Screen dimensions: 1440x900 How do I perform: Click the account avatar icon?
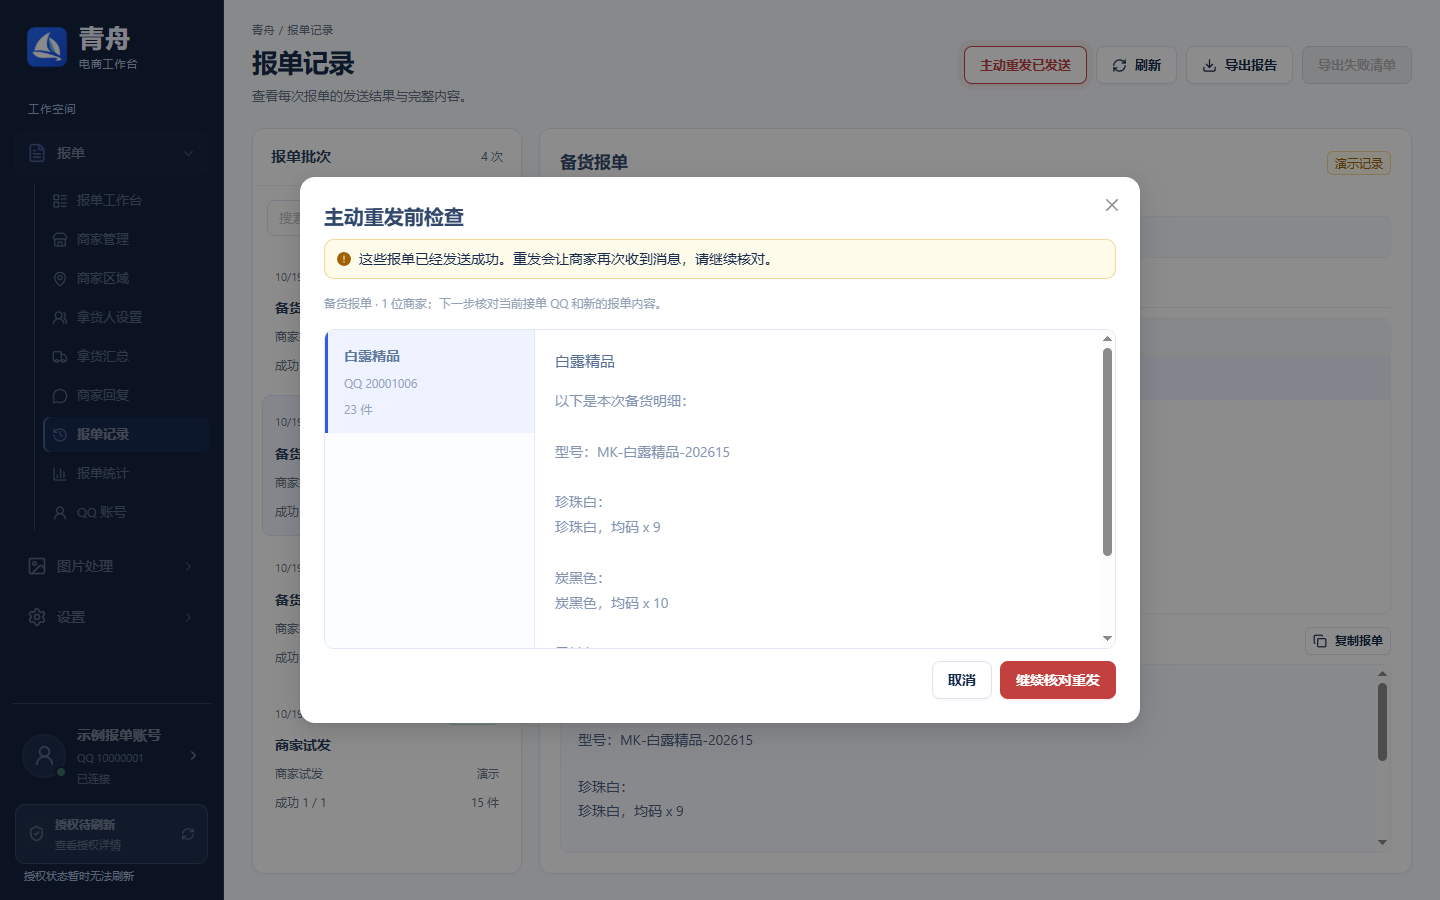click(44, 756)
